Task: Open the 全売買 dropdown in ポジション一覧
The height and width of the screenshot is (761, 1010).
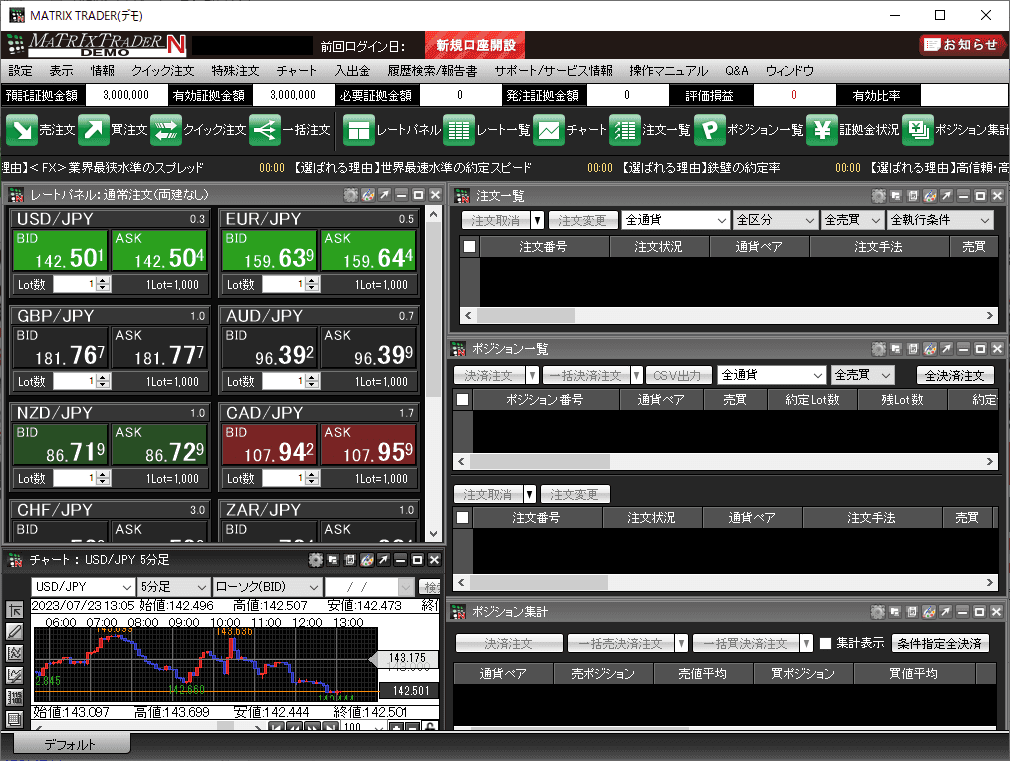Action: (862, 375)
